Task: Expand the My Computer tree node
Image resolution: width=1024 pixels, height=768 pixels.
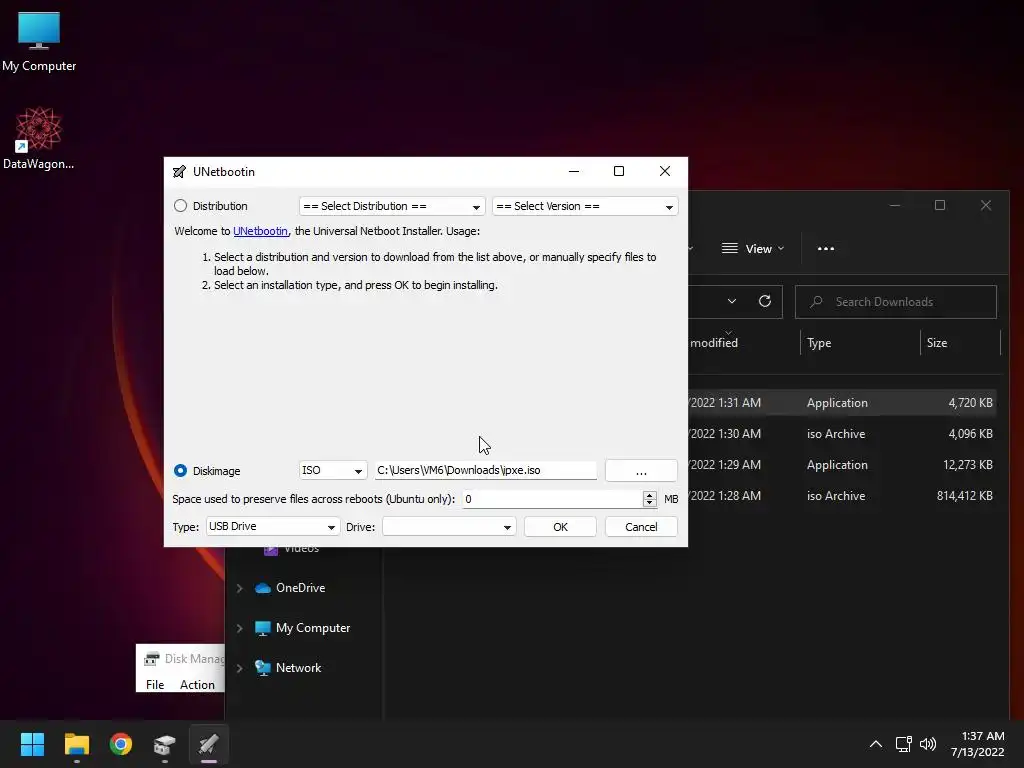Action: (240, 628)
